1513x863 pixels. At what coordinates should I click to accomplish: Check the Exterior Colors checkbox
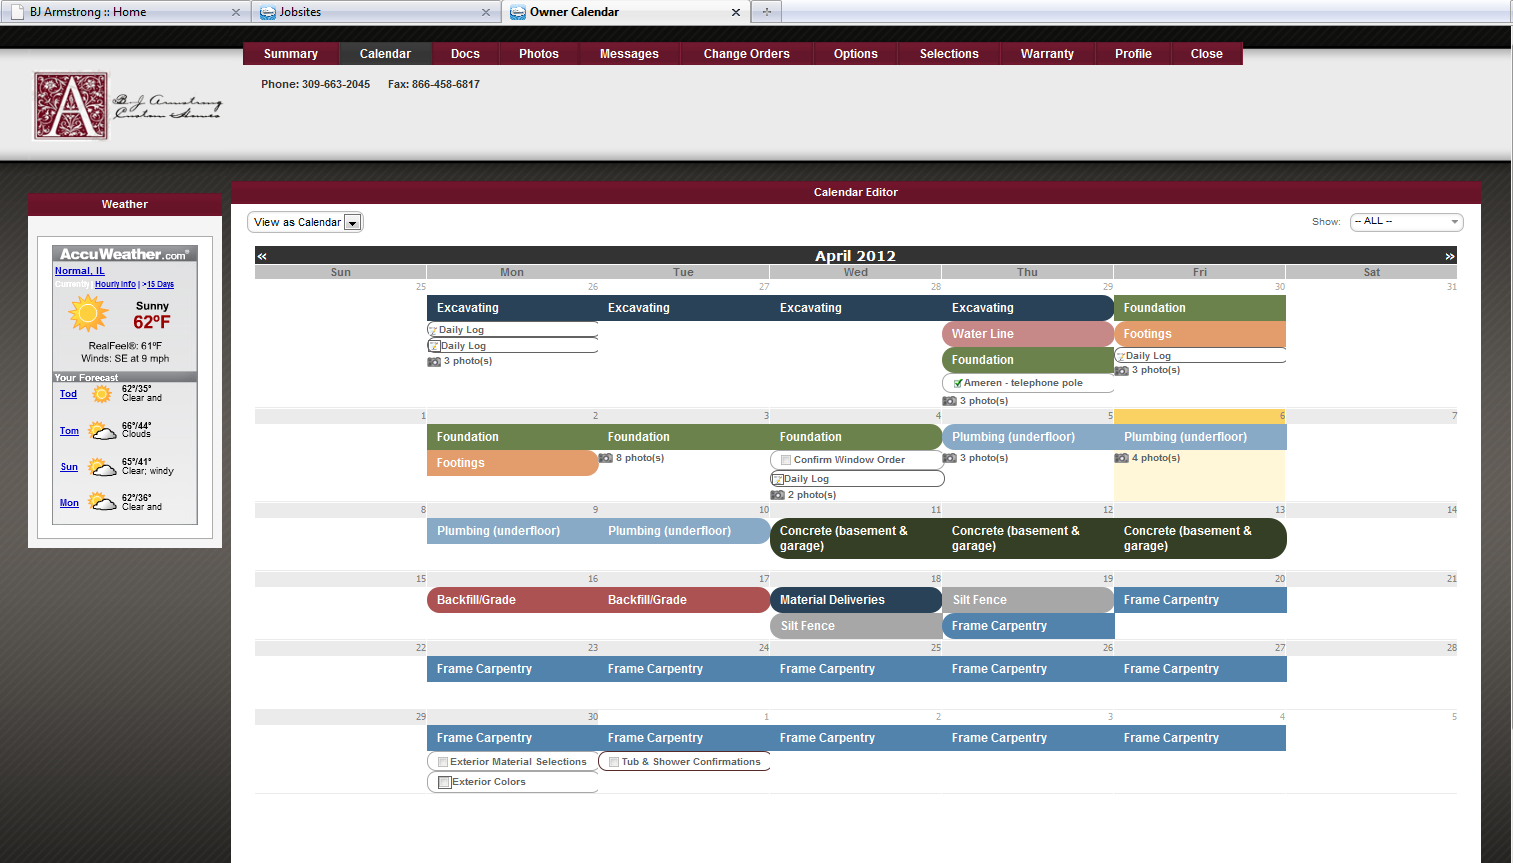[444, 782]
